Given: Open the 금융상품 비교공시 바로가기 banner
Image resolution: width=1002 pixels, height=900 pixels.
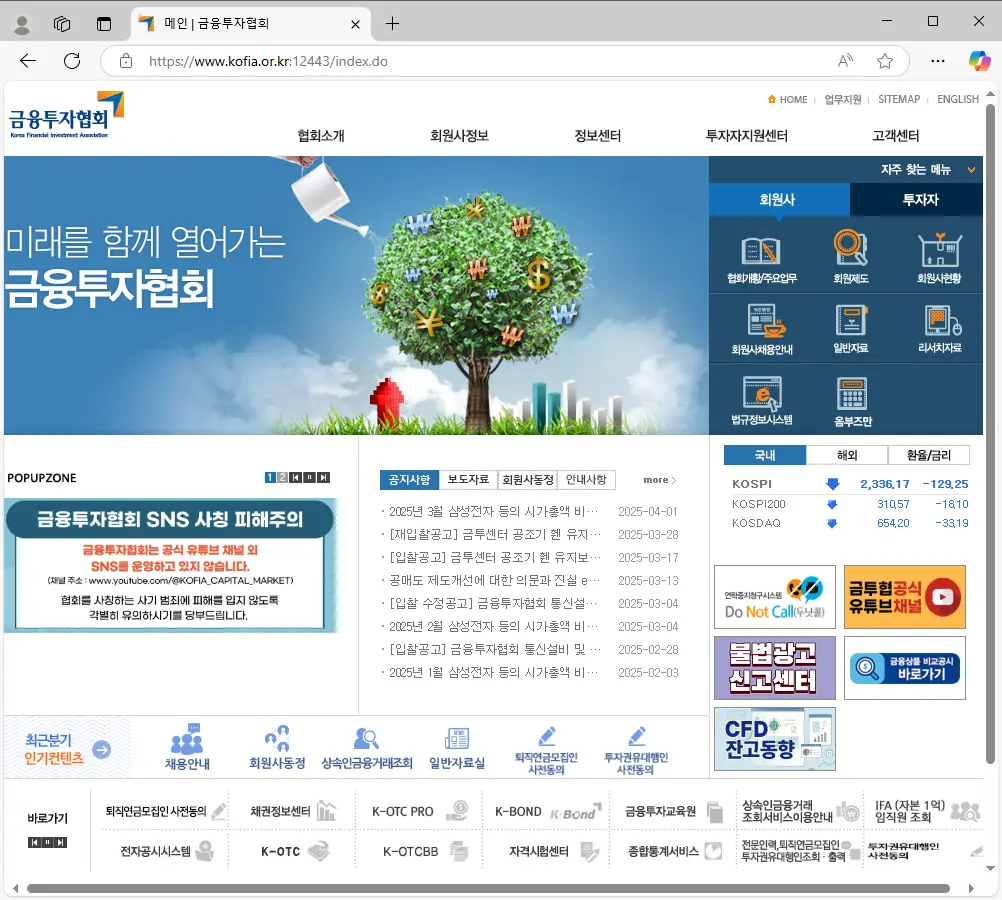Looking at the screenshot, I should click(904, 667).
